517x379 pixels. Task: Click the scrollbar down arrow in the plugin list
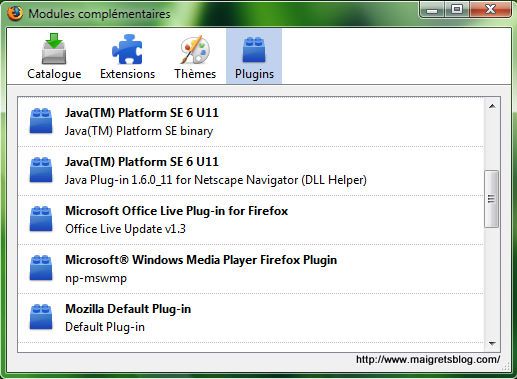click(x=492, y=343)
